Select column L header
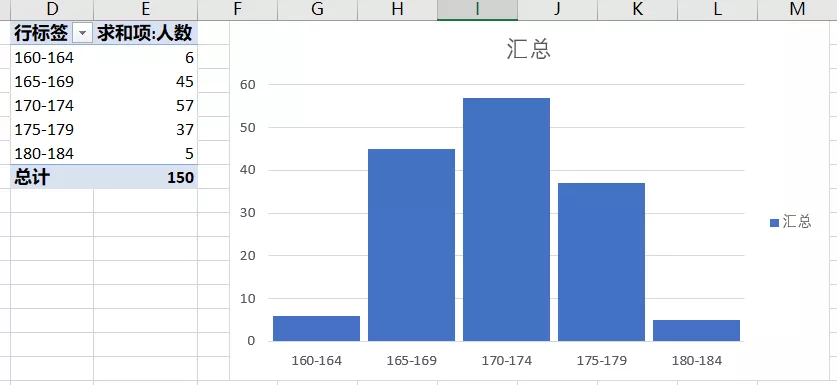The height and width of the screenshot is (385, 837). [717, 9]
